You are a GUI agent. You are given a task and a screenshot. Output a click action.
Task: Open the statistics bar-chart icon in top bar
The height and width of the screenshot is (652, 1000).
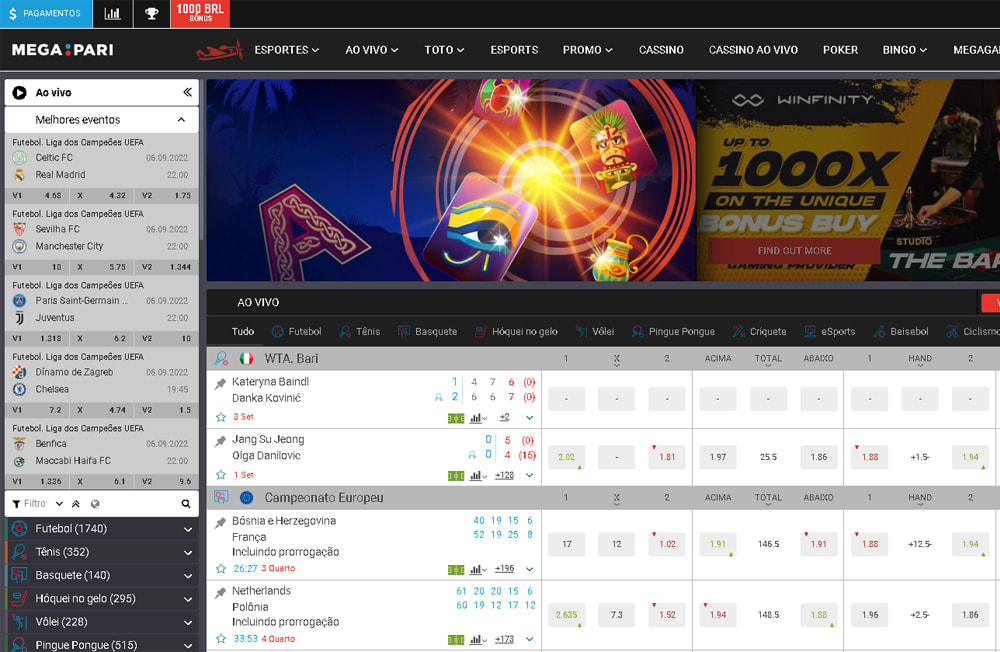(x=113, y=13)
